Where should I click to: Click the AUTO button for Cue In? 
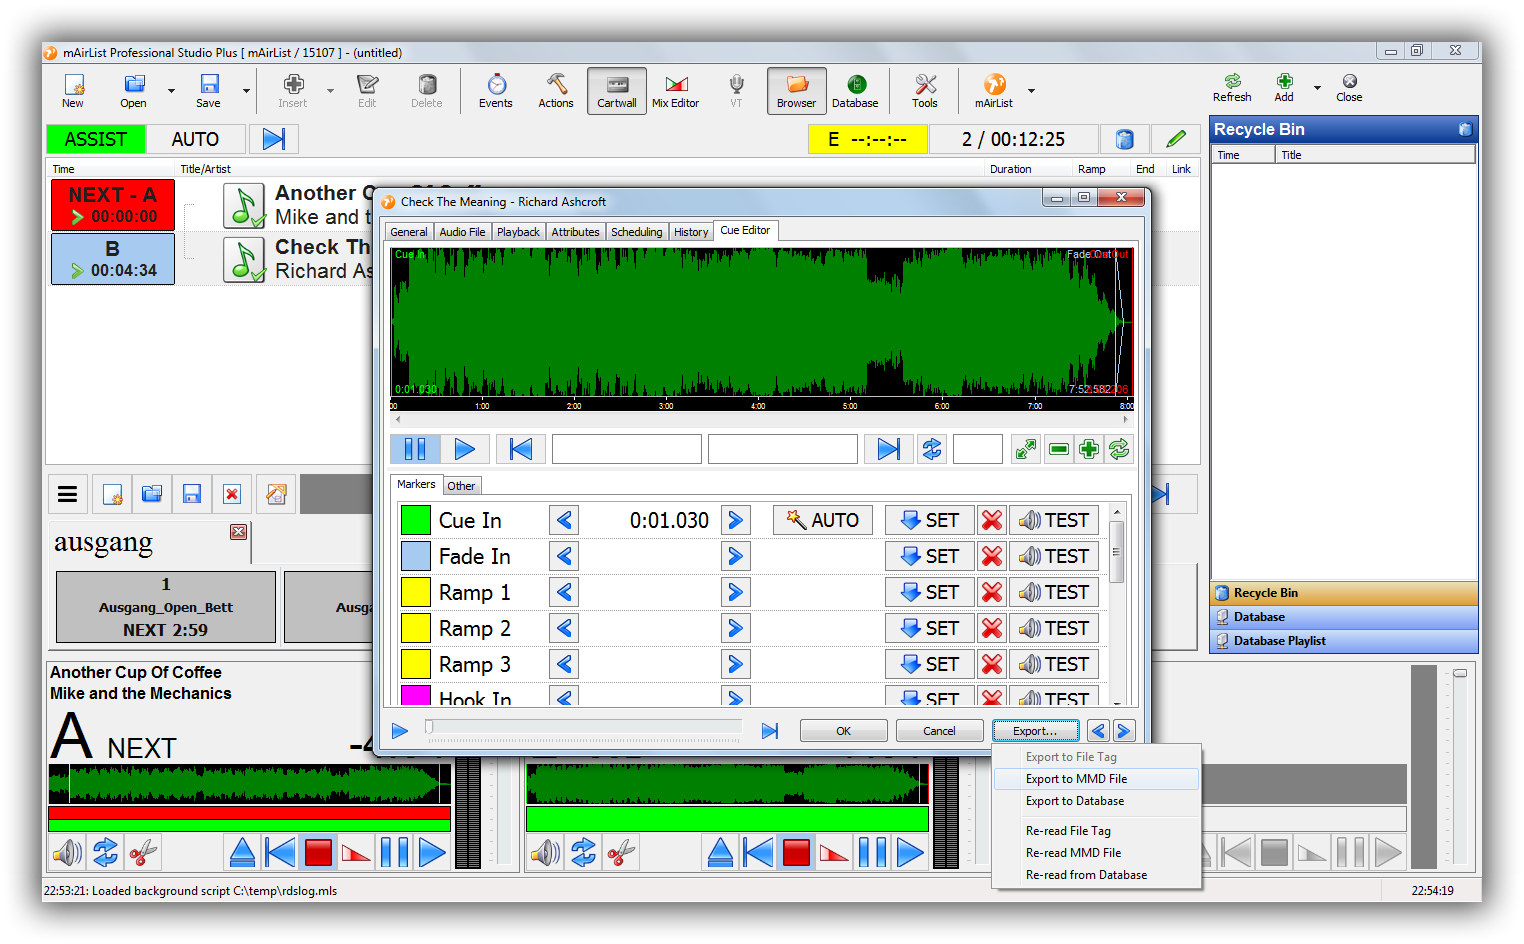coord(823,520)
